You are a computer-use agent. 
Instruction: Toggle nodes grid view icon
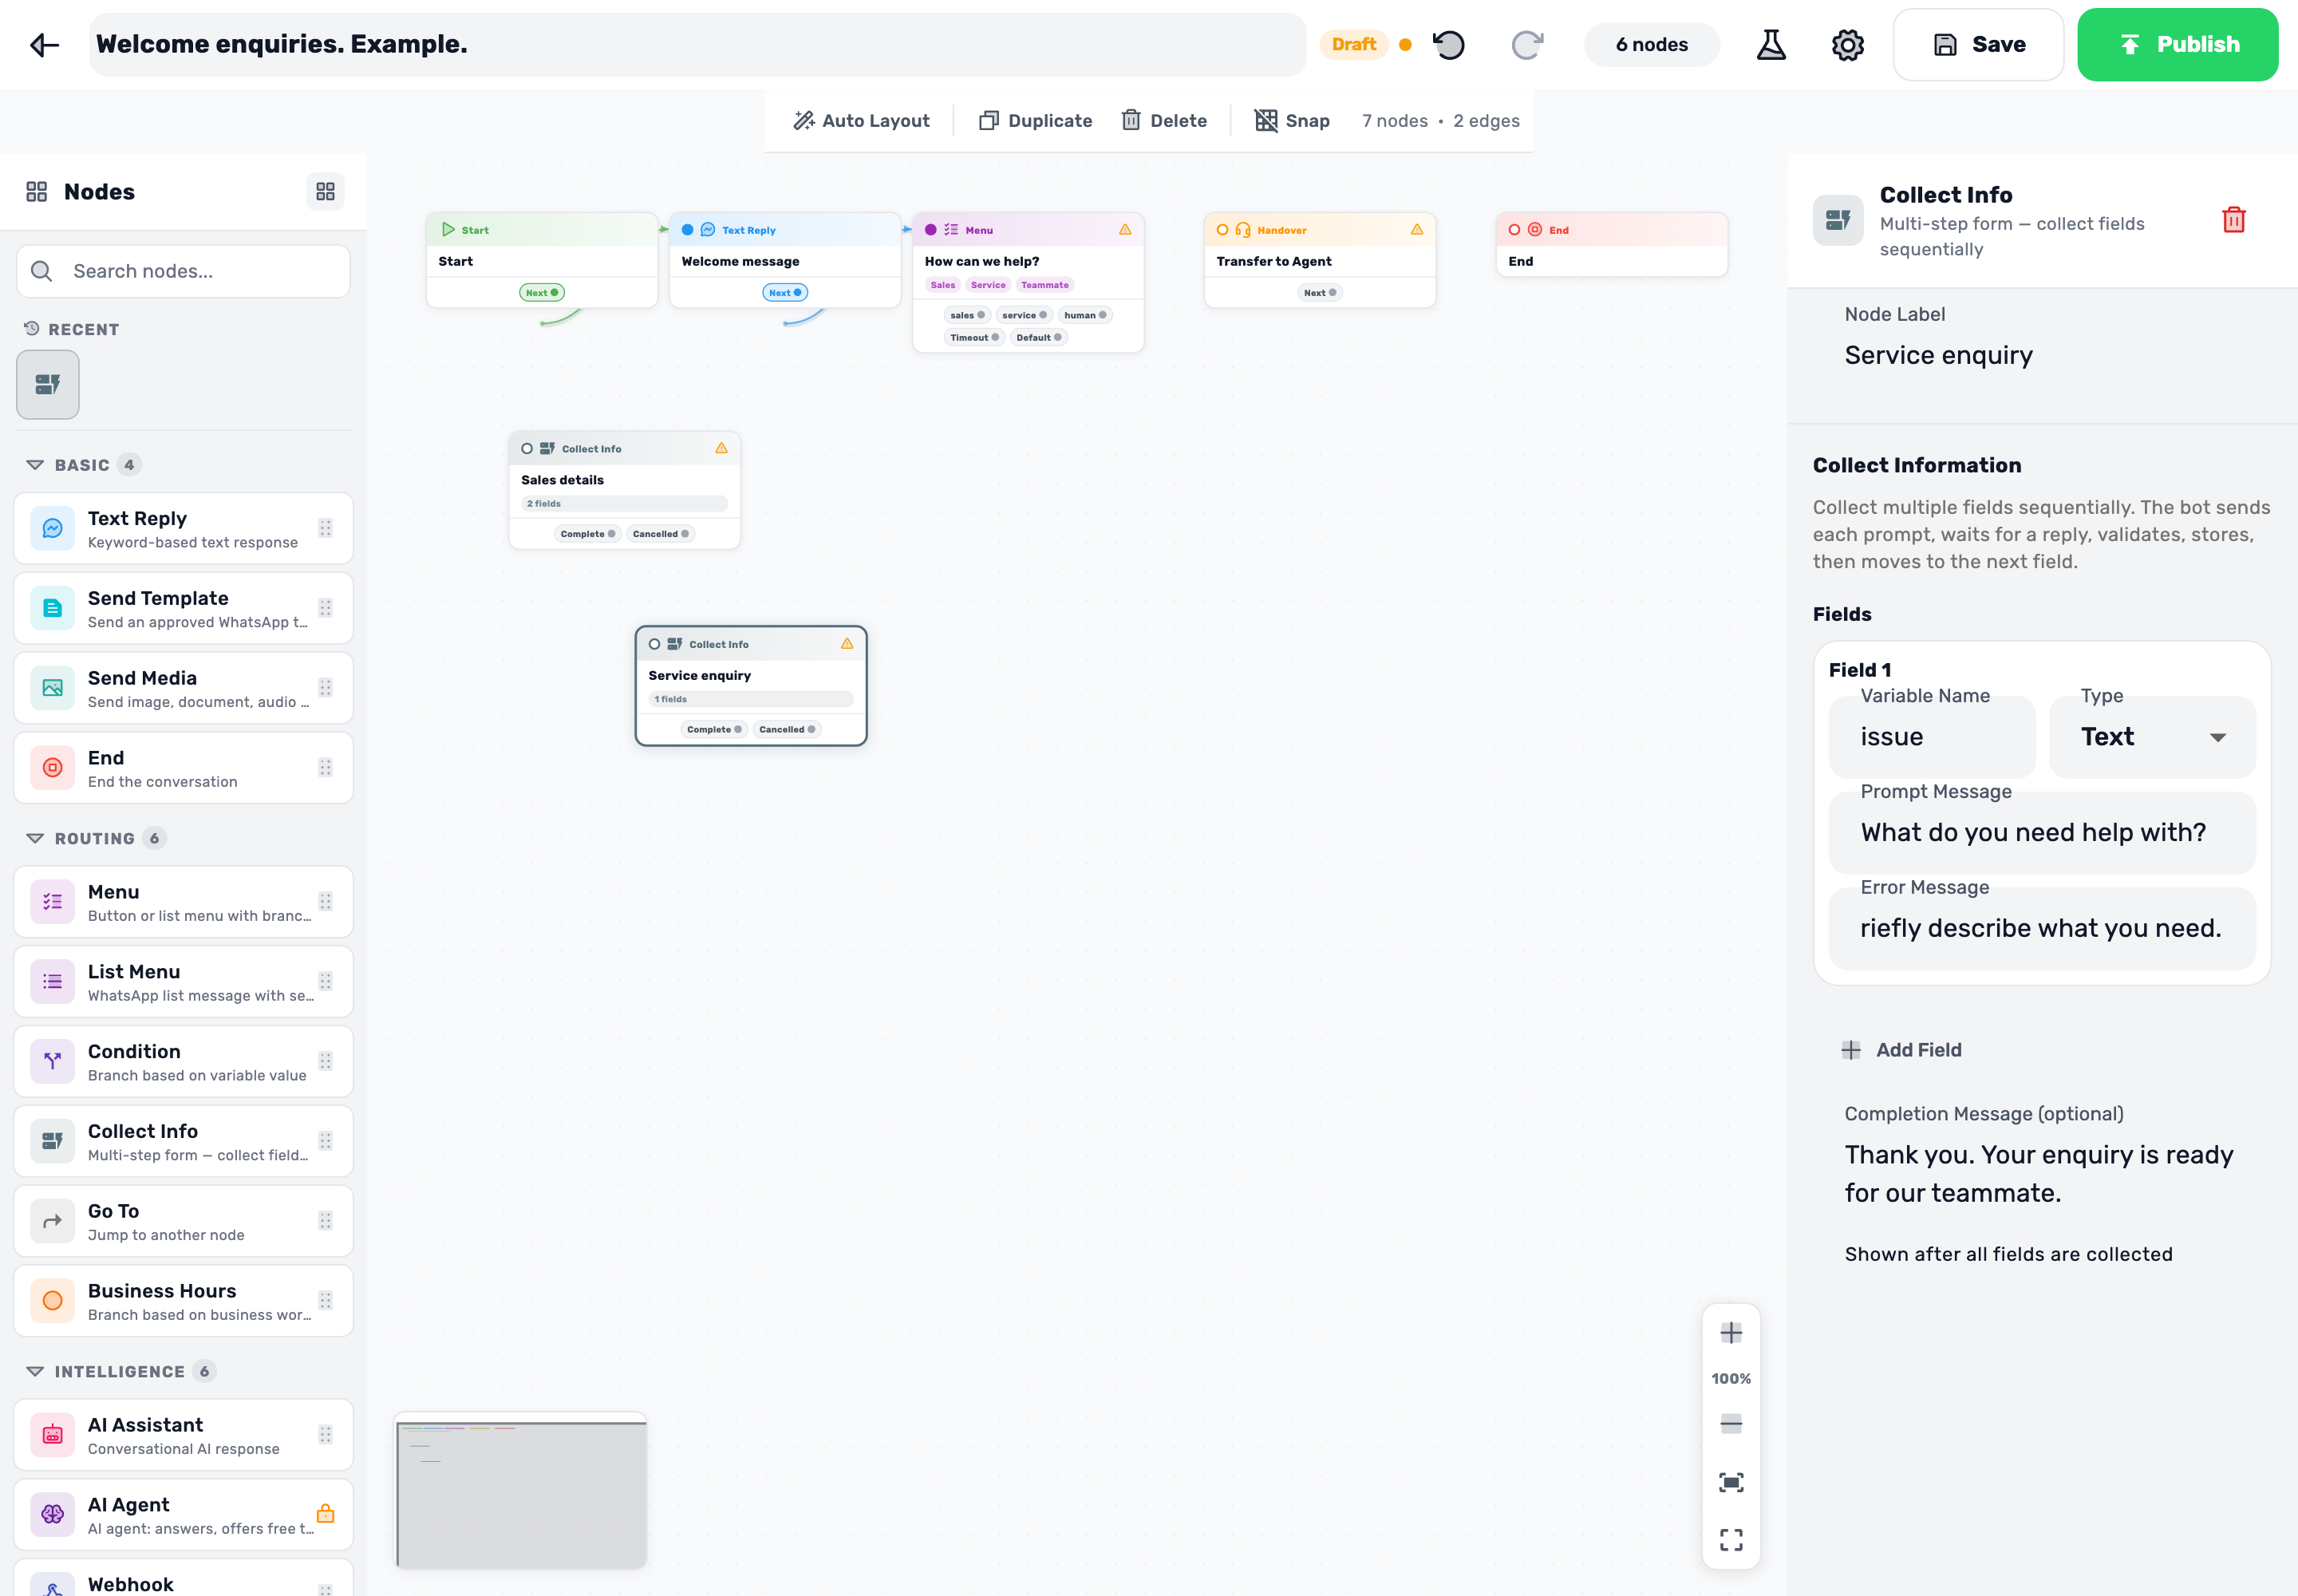[325, 191]
